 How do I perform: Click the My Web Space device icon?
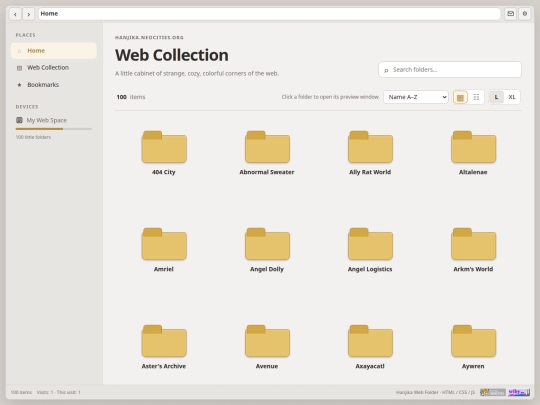pyautogui.click(x=19, y=120)
